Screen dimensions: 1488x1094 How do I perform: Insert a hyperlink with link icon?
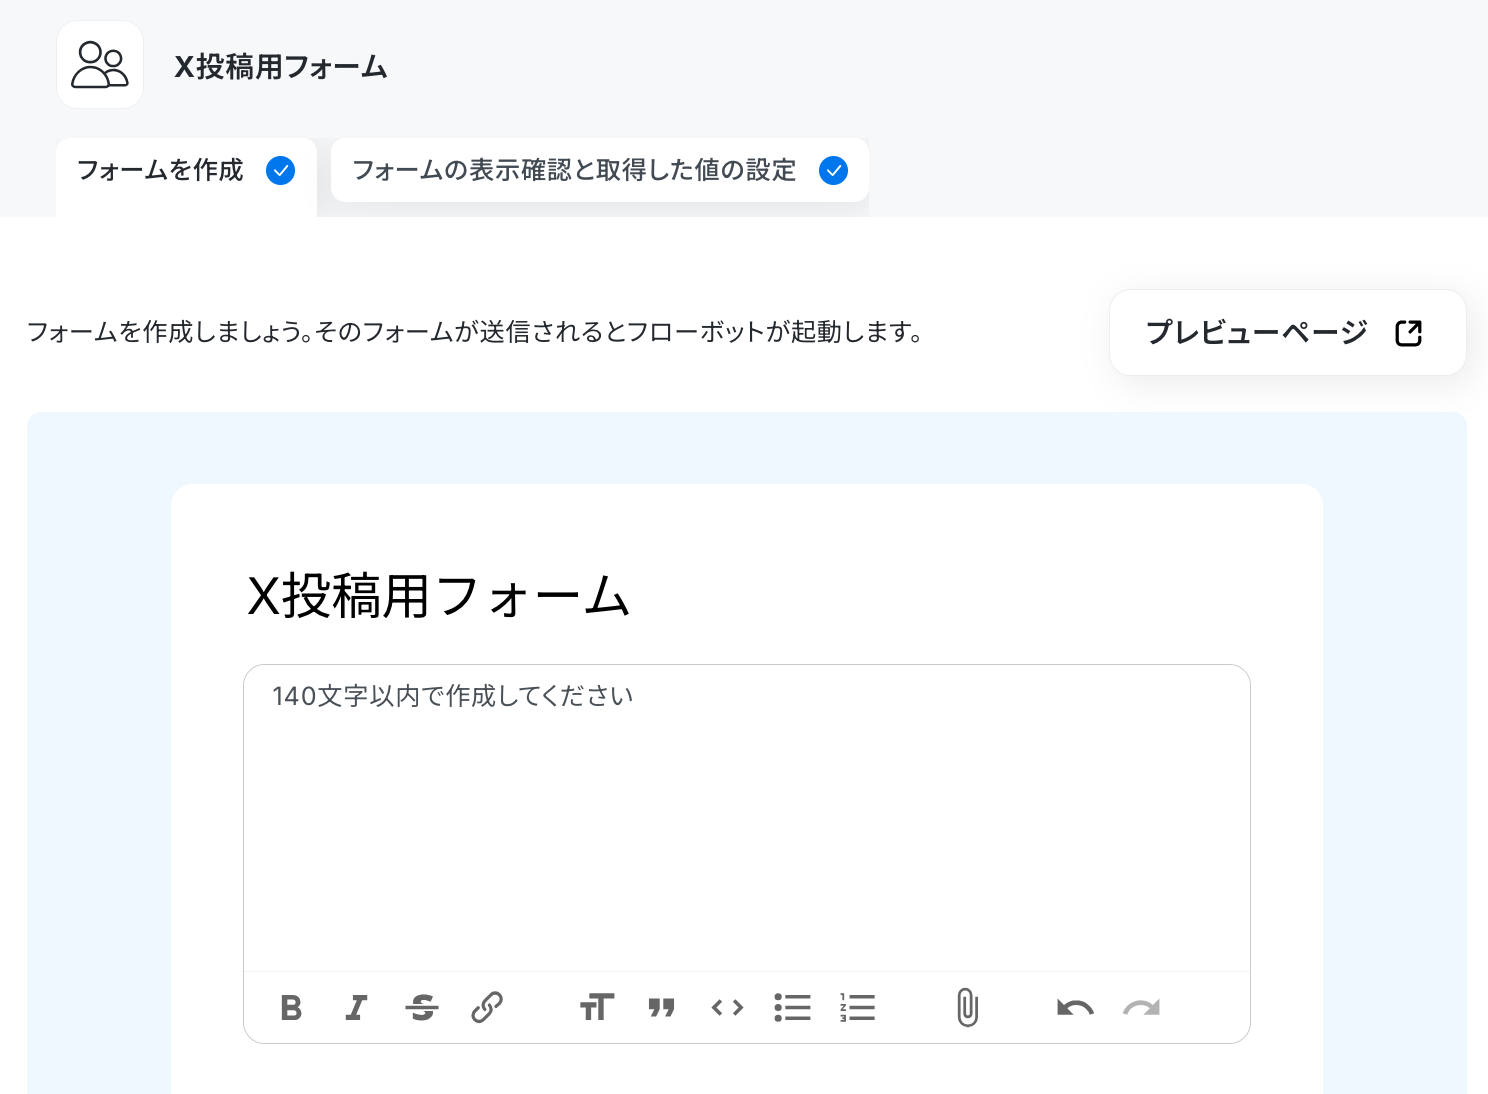pos(487,1008)
